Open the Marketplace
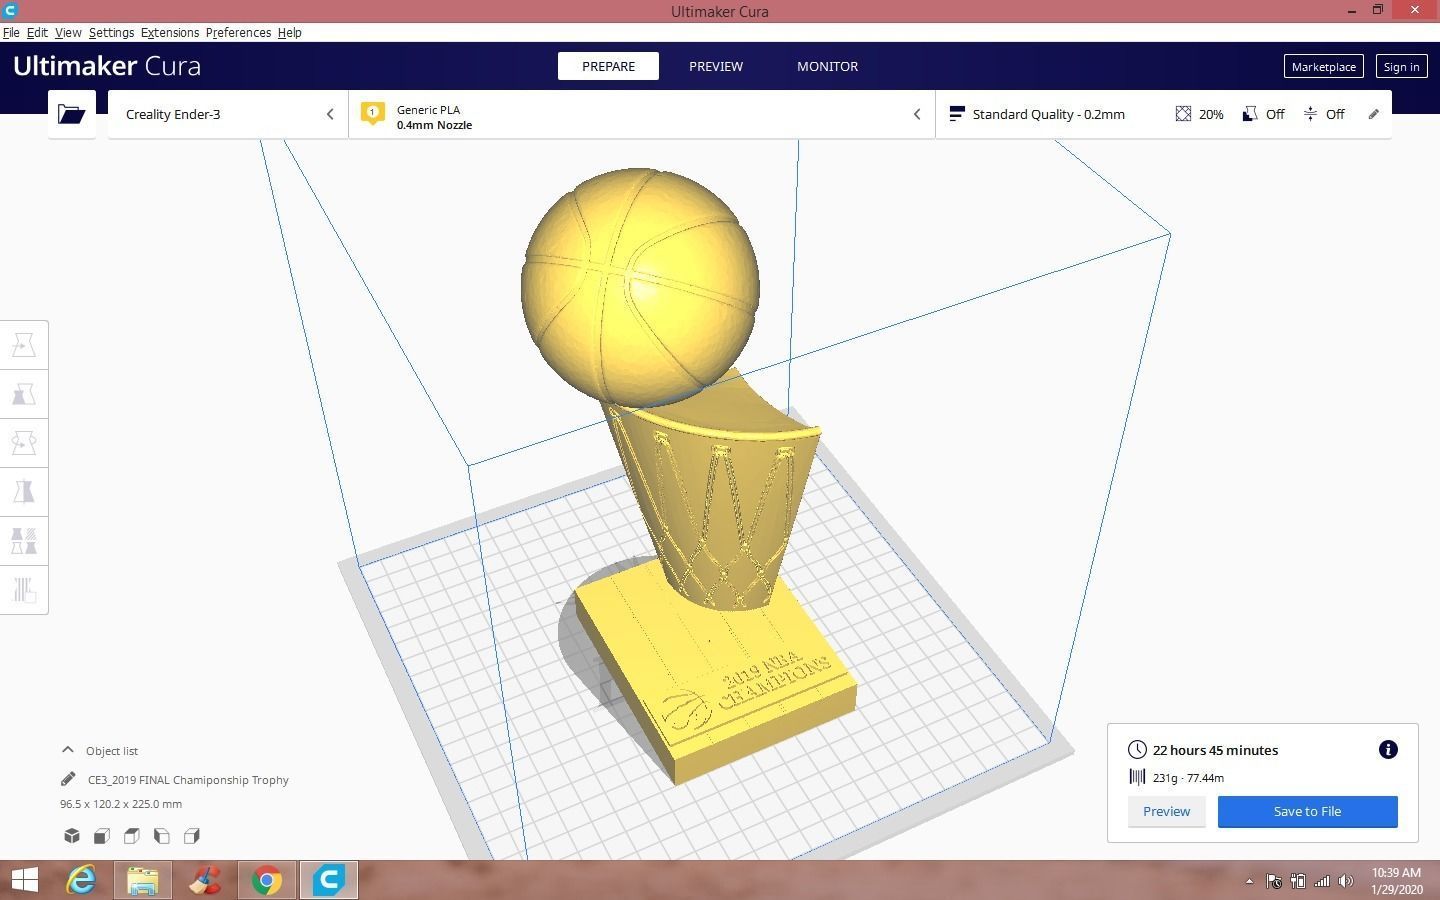Viewport: 1440px width, 900px height. [x=1323, y=67]
